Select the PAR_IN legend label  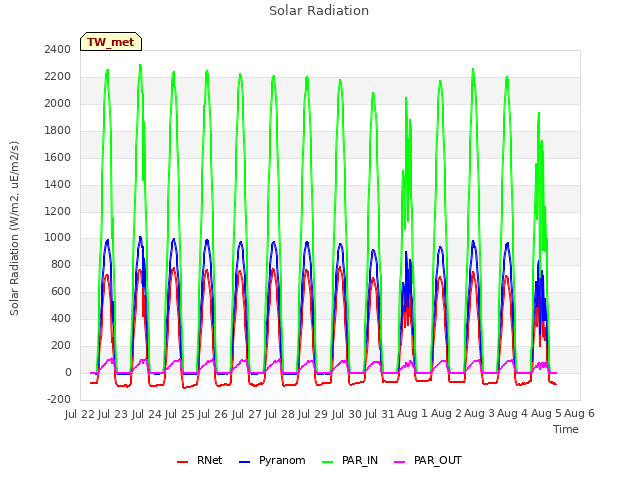[x=360, y=460]
